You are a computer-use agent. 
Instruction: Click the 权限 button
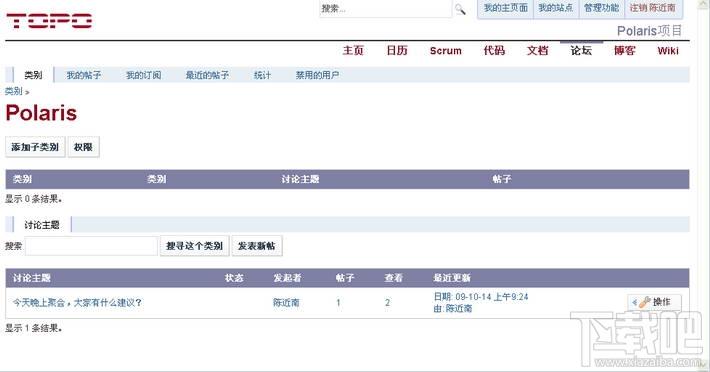(83, 147)
